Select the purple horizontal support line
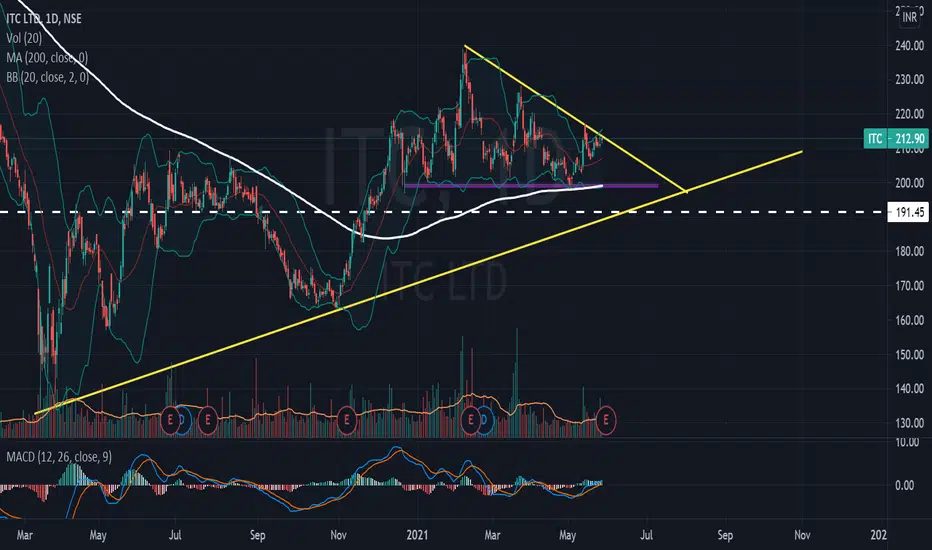 pyautogui.click(x=531, y=186)
